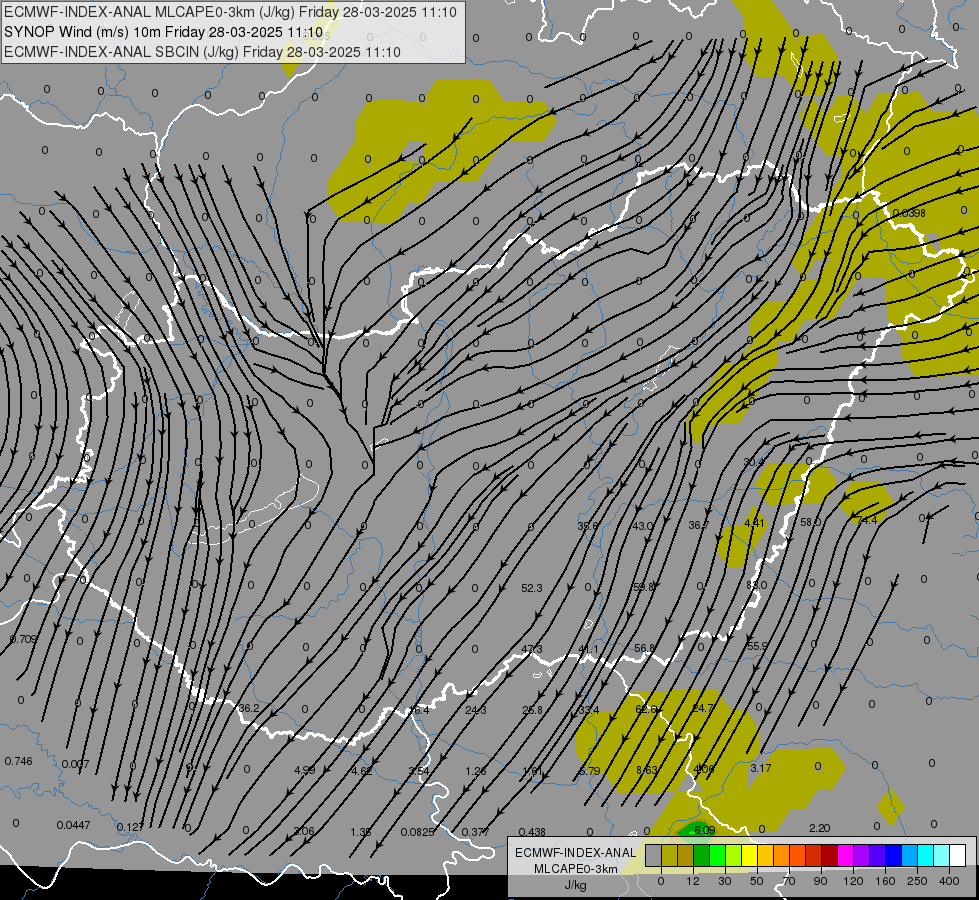Click the grid value 0.746

point(18,761)
